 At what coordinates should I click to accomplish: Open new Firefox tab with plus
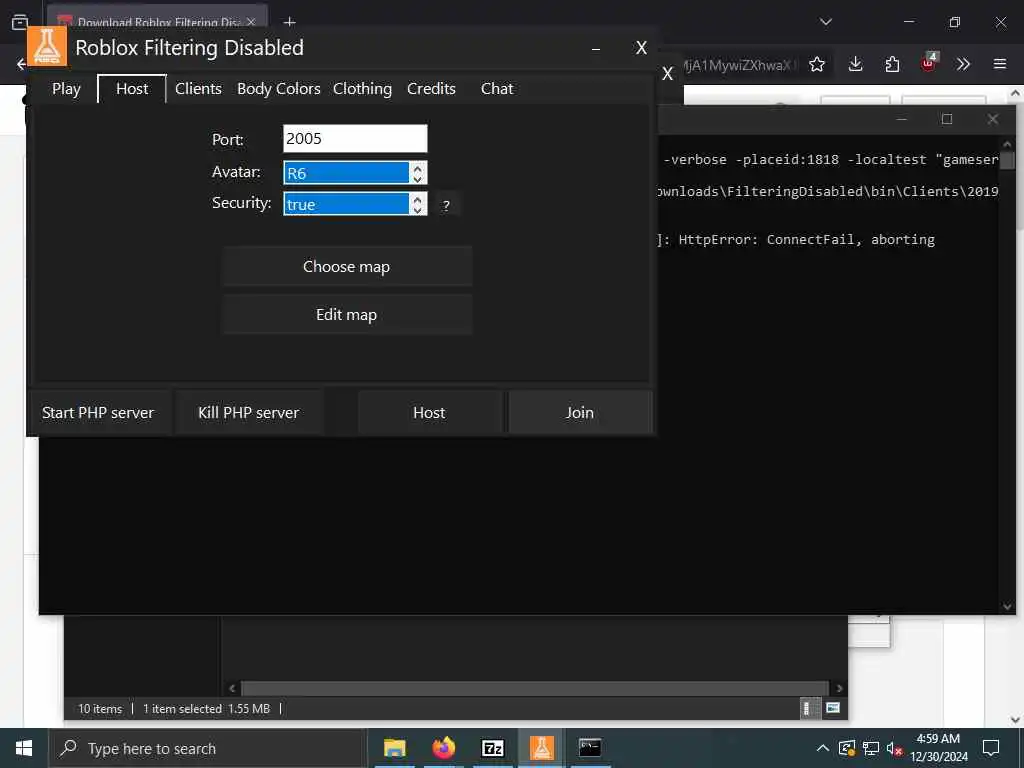pyautogui.click(x=290, y=22)
